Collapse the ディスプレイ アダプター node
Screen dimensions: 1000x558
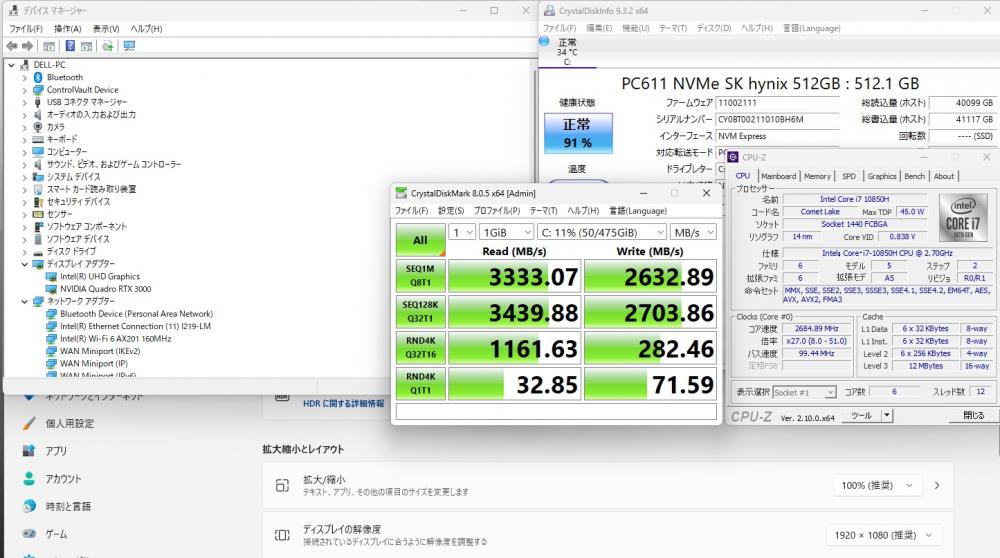point(25,264)
